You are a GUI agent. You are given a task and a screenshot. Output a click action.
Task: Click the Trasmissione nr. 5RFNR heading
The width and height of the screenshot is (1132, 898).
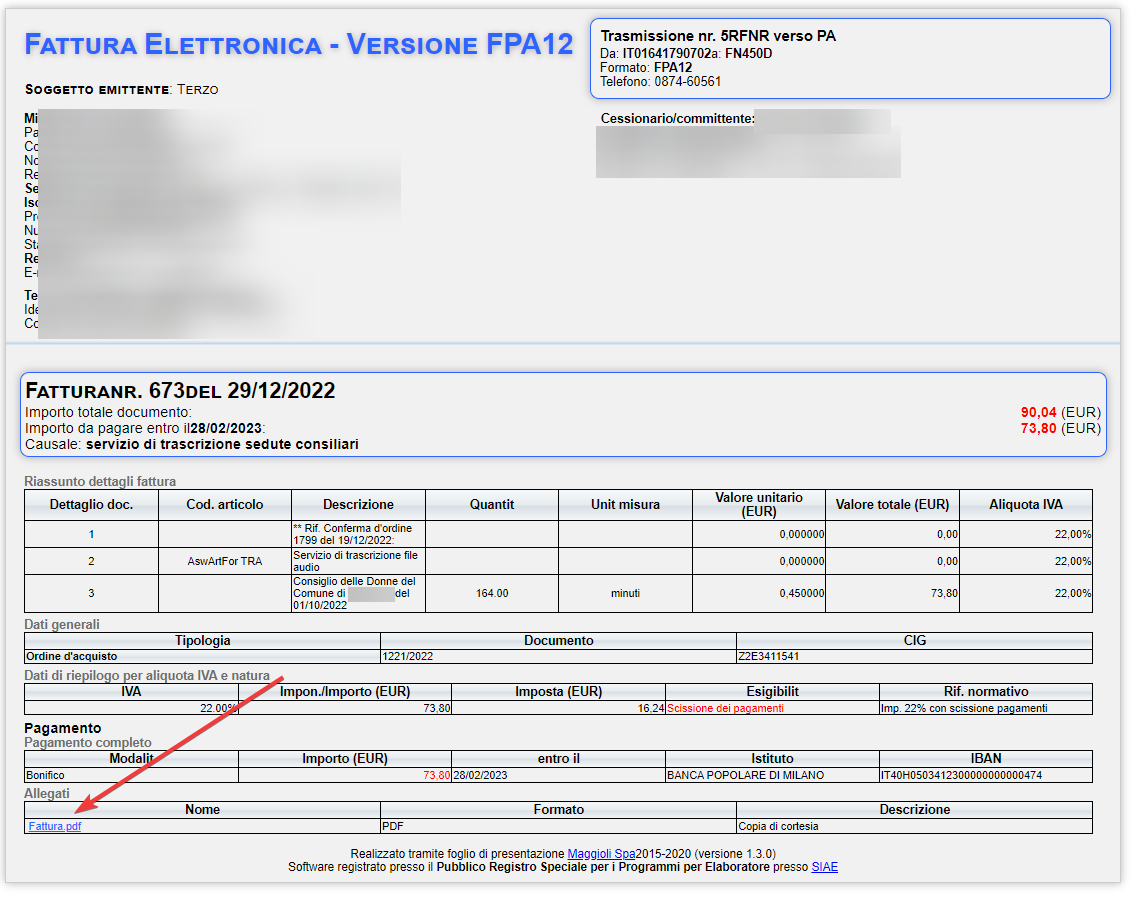718,36
